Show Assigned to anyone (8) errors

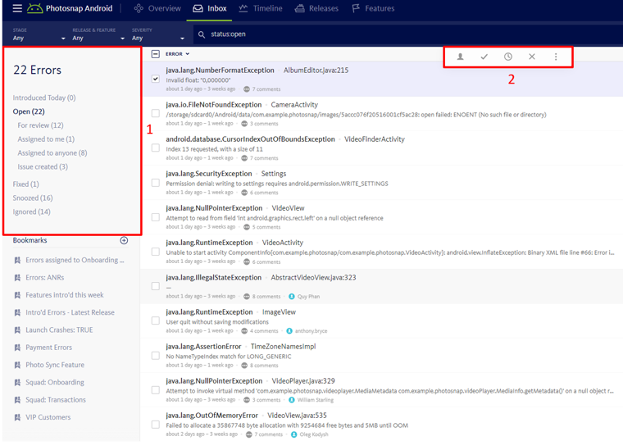52,153
